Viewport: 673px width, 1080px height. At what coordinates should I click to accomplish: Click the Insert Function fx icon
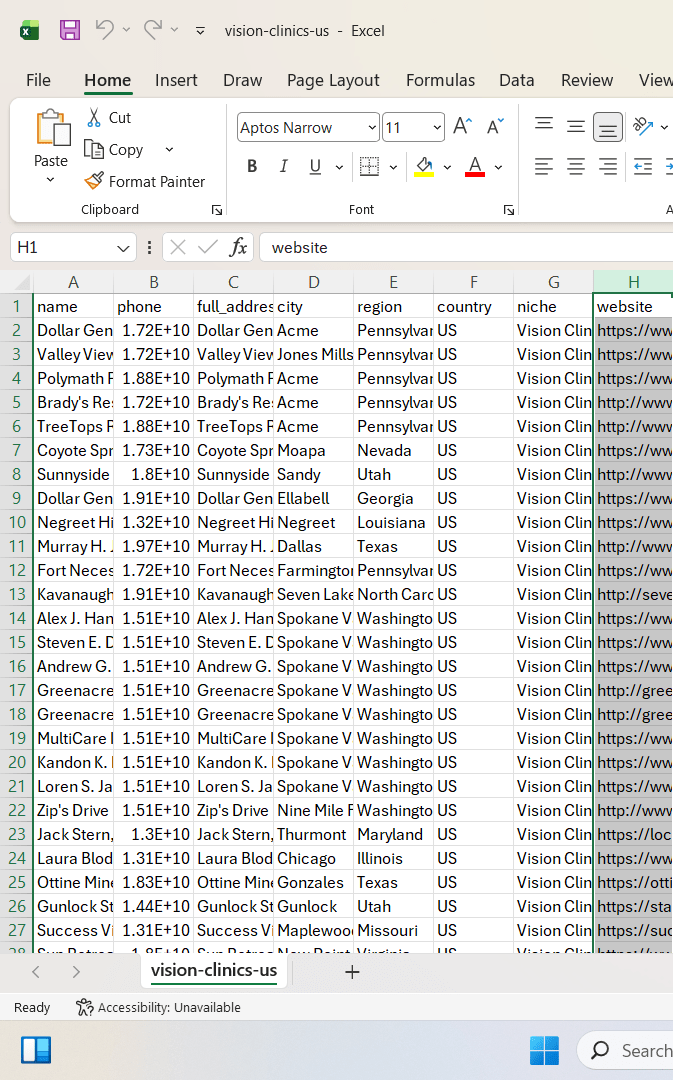pyautogui.click(x=238, y=247)
